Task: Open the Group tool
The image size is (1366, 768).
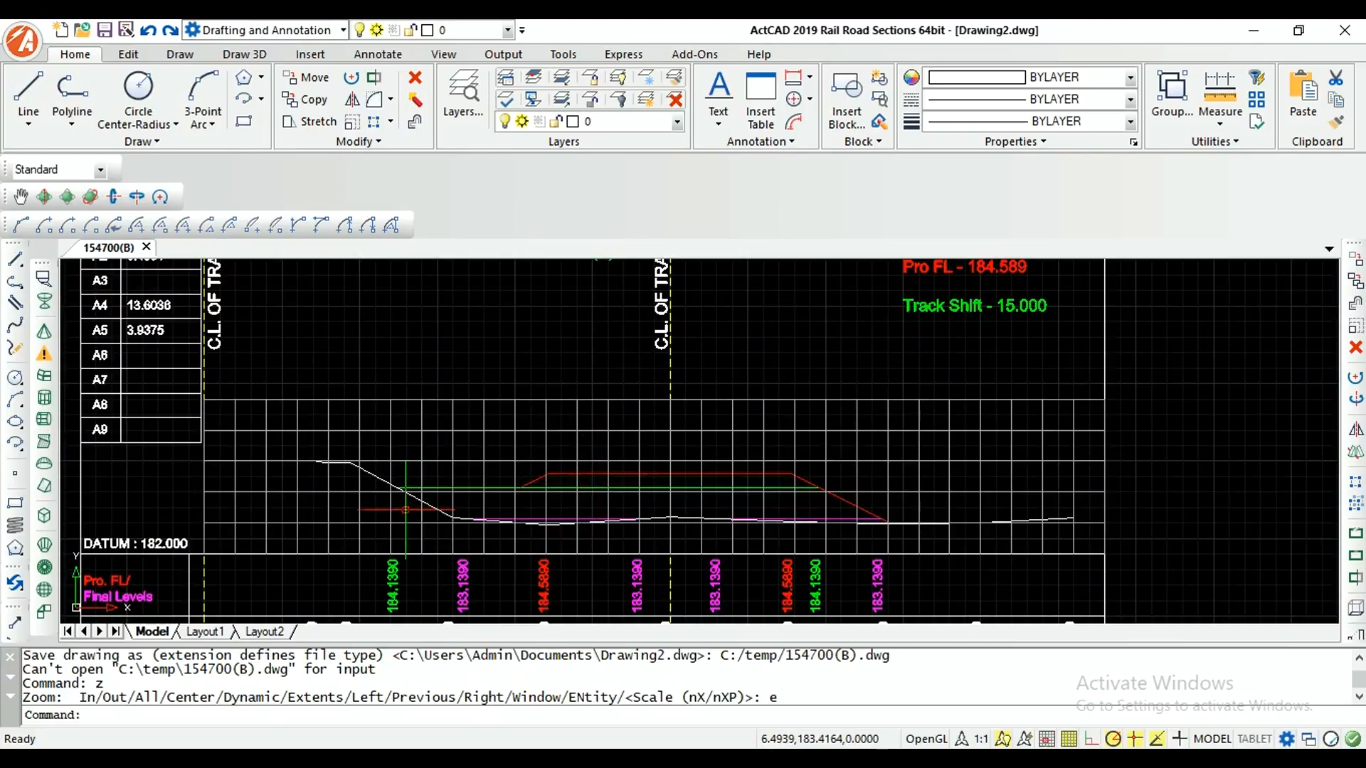Action: (x=1172, y=93)
